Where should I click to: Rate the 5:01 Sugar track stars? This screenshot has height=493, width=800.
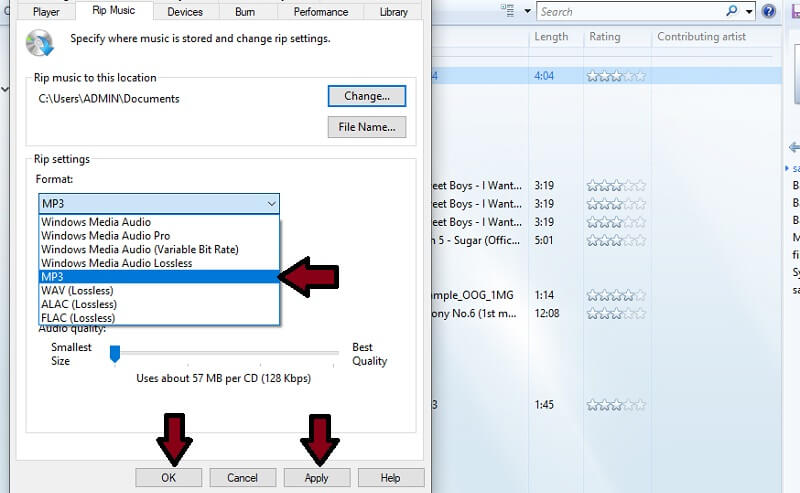coord(616,240)
